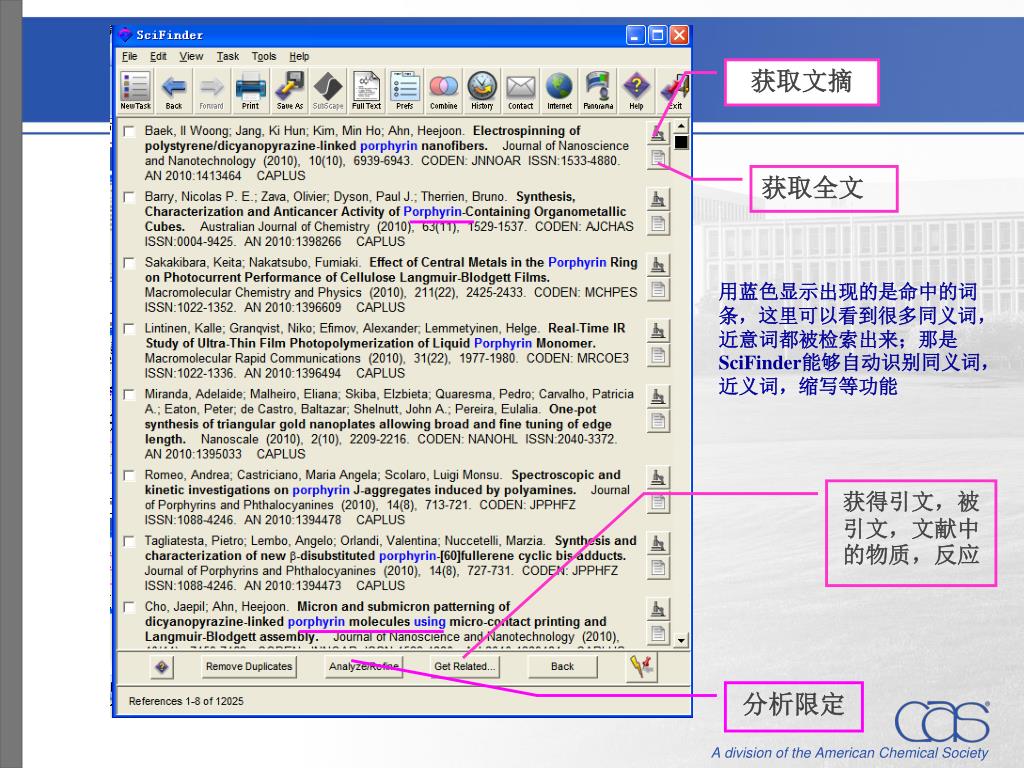Viewport: 1024px width, 768px height.
Task: Open the Edit menu
Action: pyautogui.click(x=158, y=56)
